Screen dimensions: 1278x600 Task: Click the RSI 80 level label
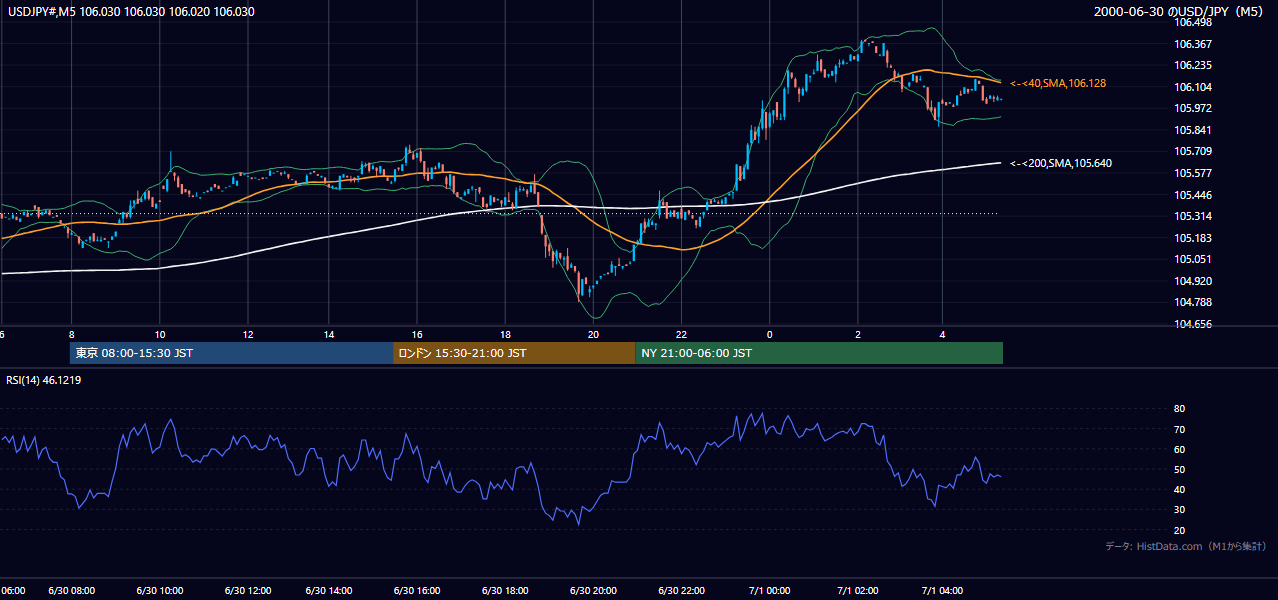point(1179,409)
